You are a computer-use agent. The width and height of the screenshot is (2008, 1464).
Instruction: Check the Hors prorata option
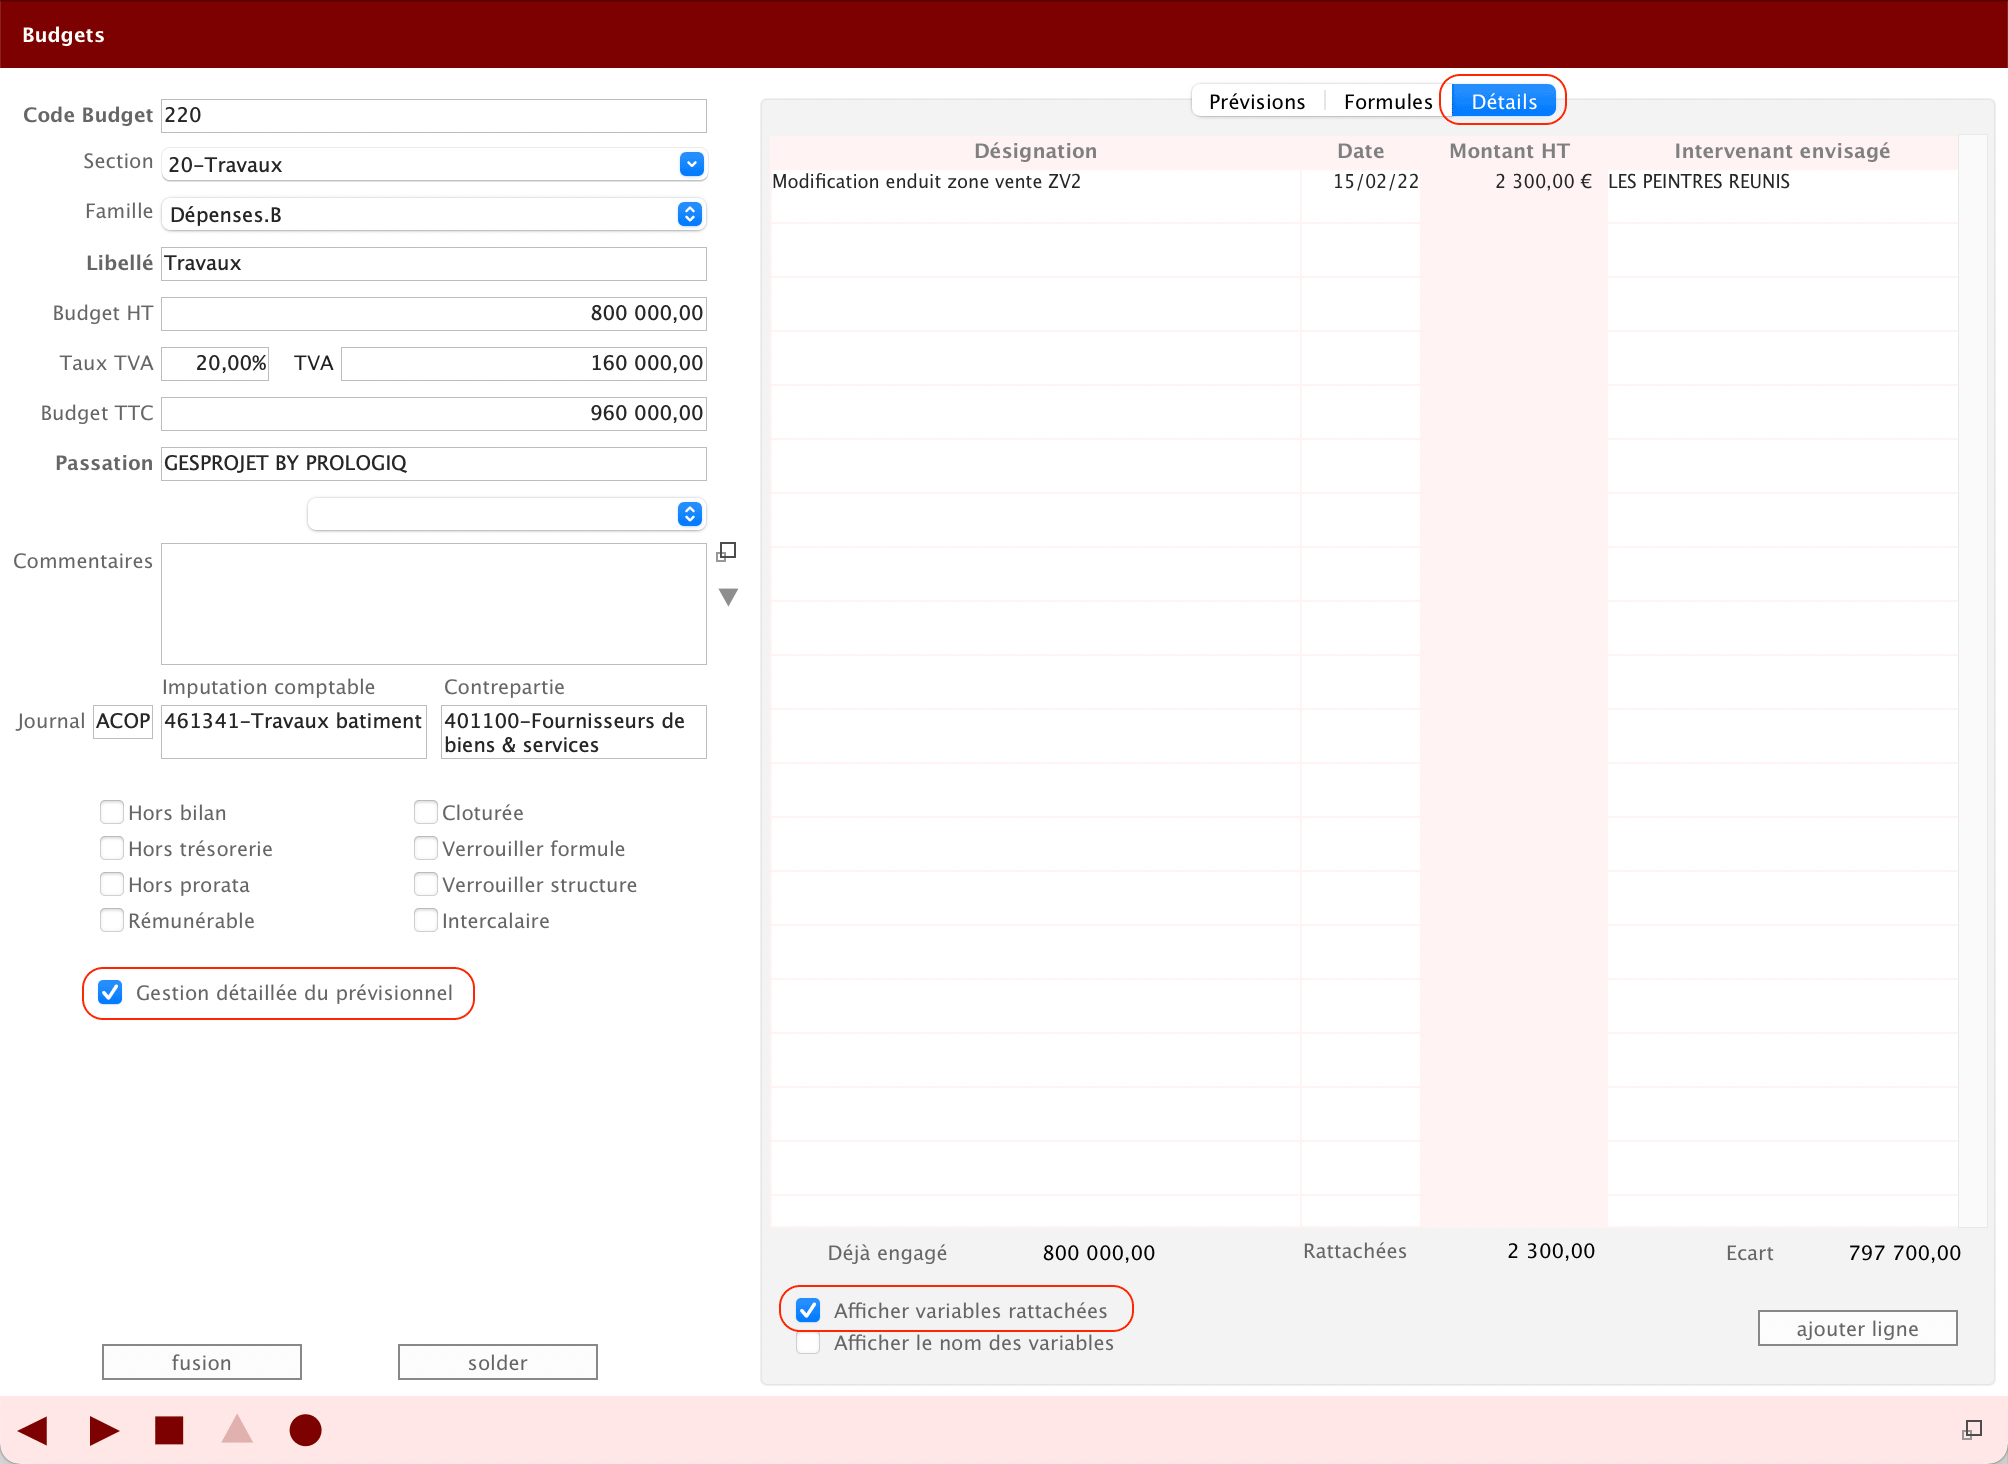point(112,884)
